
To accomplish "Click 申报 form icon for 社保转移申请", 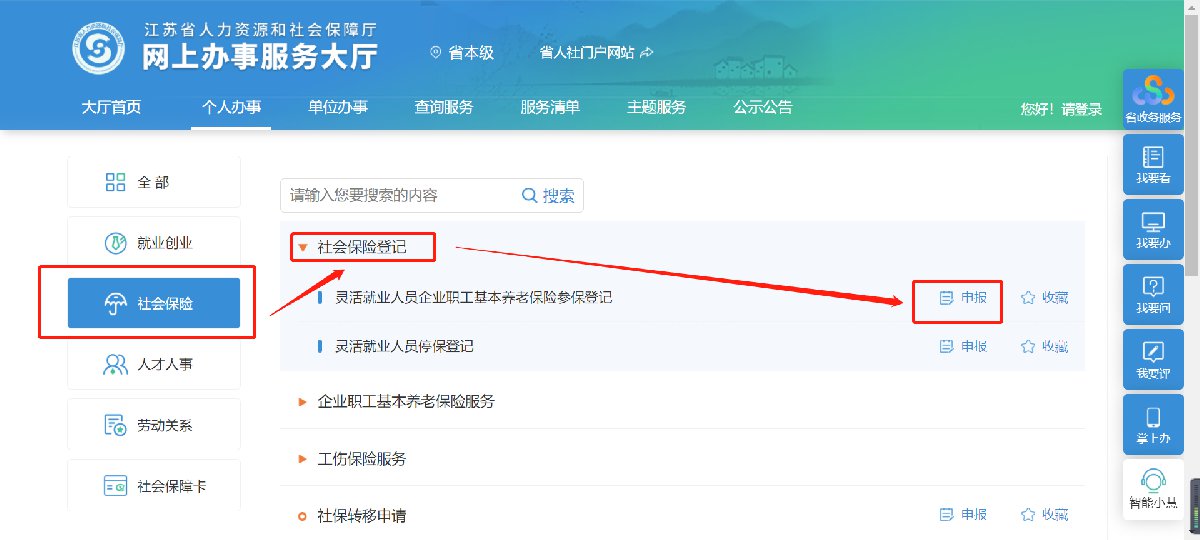I will 947,515.
